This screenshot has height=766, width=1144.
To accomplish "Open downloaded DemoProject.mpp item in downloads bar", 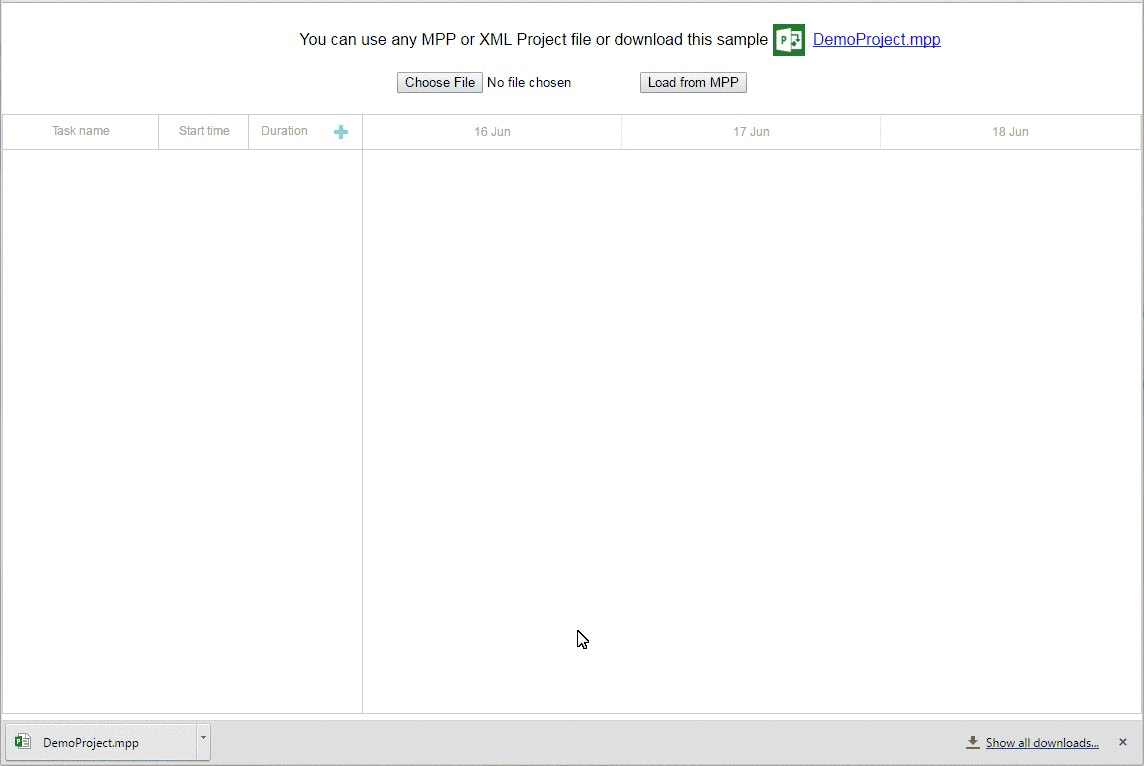I will (101, 742).
